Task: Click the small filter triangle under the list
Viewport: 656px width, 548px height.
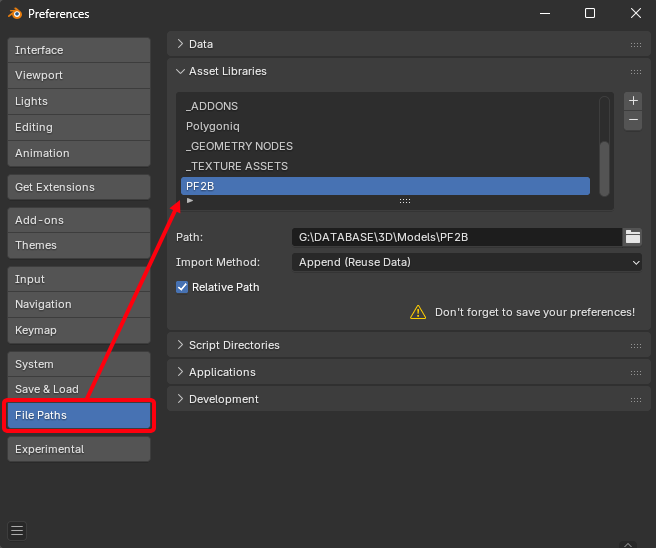Action: (x=190, y=201)
